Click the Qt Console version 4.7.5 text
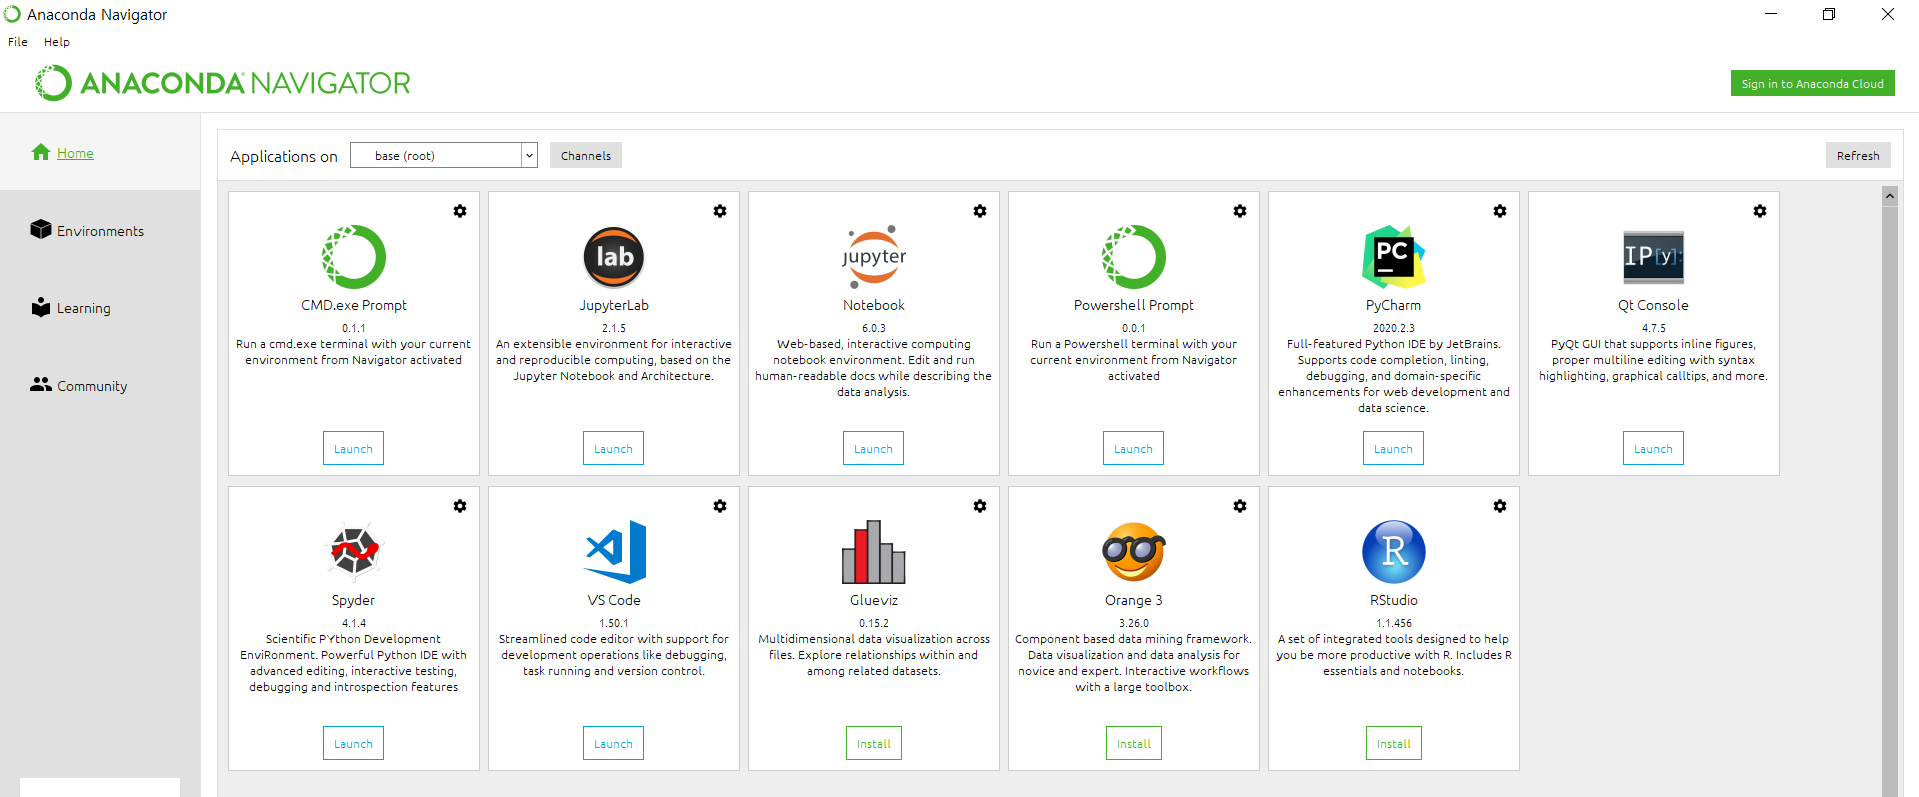 tap(1654, 328)
